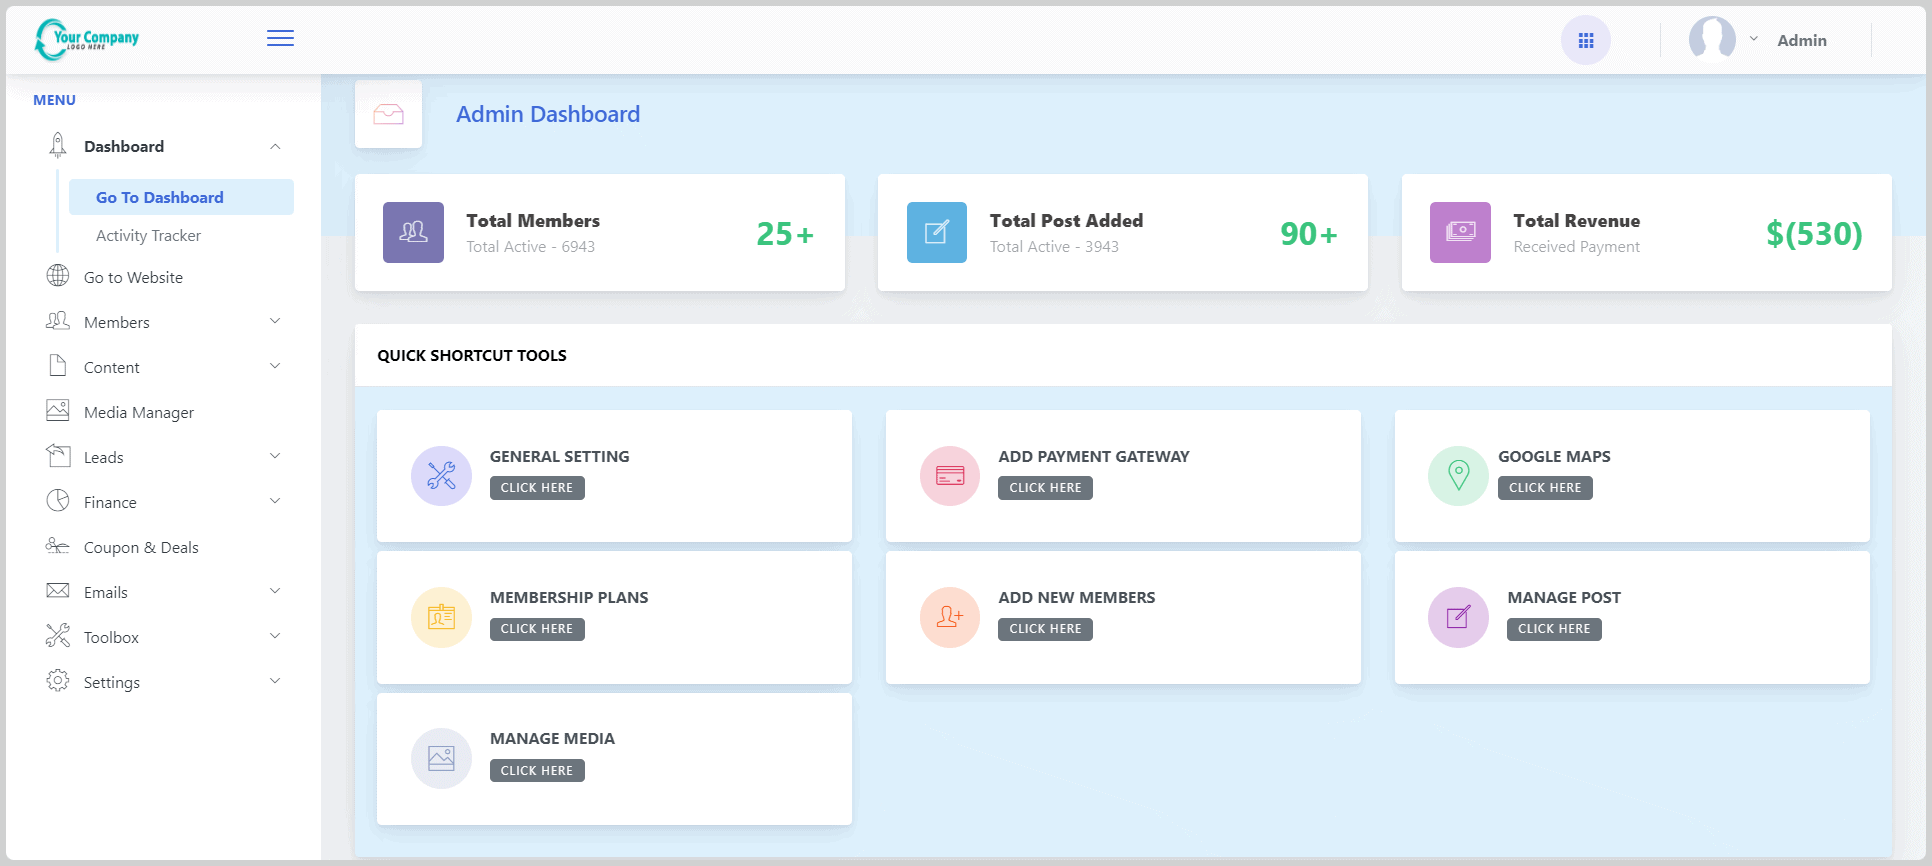Expand the Members sidebar menu
Image resolution: width=1932 pixels, height=866 pixels.
(165, 322)
